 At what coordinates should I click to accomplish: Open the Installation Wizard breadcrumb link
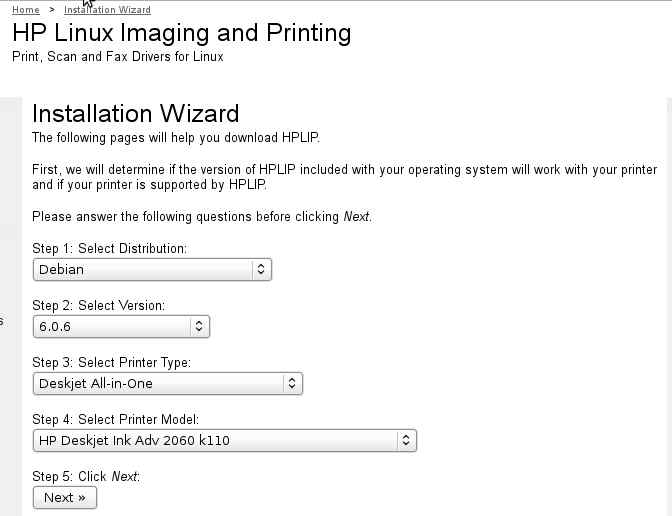[107, 10]
